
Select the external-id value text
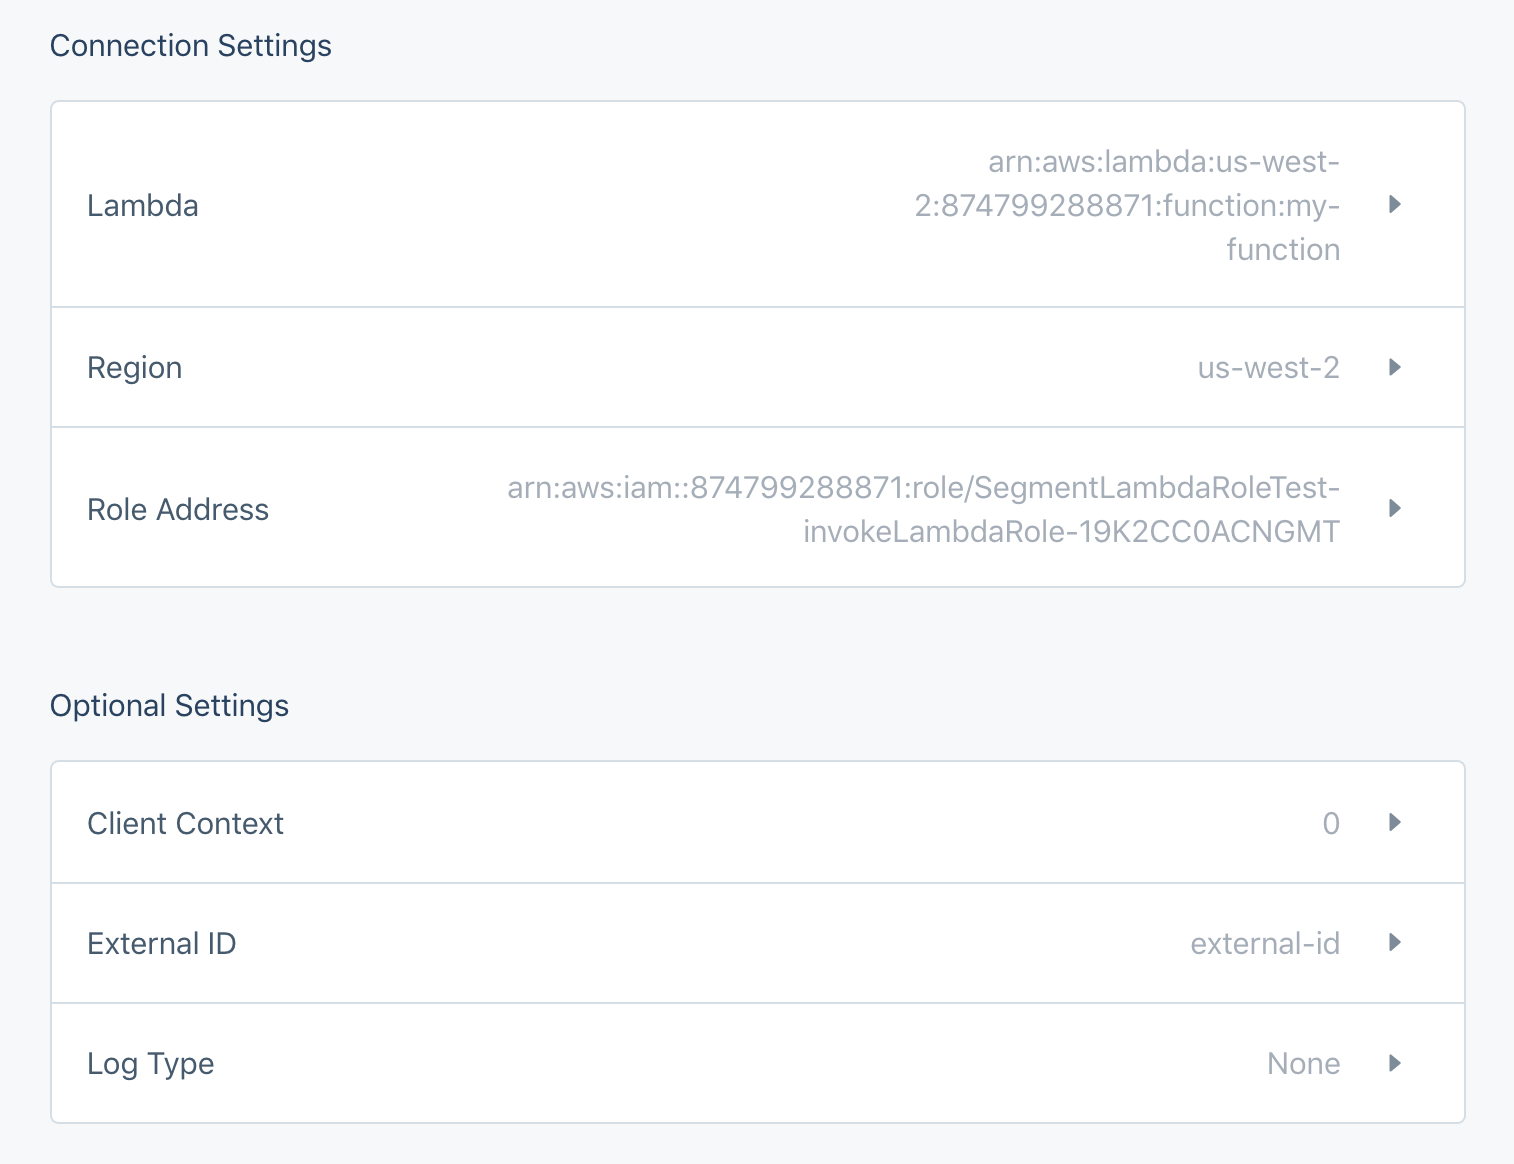[x=1265, y=943]
